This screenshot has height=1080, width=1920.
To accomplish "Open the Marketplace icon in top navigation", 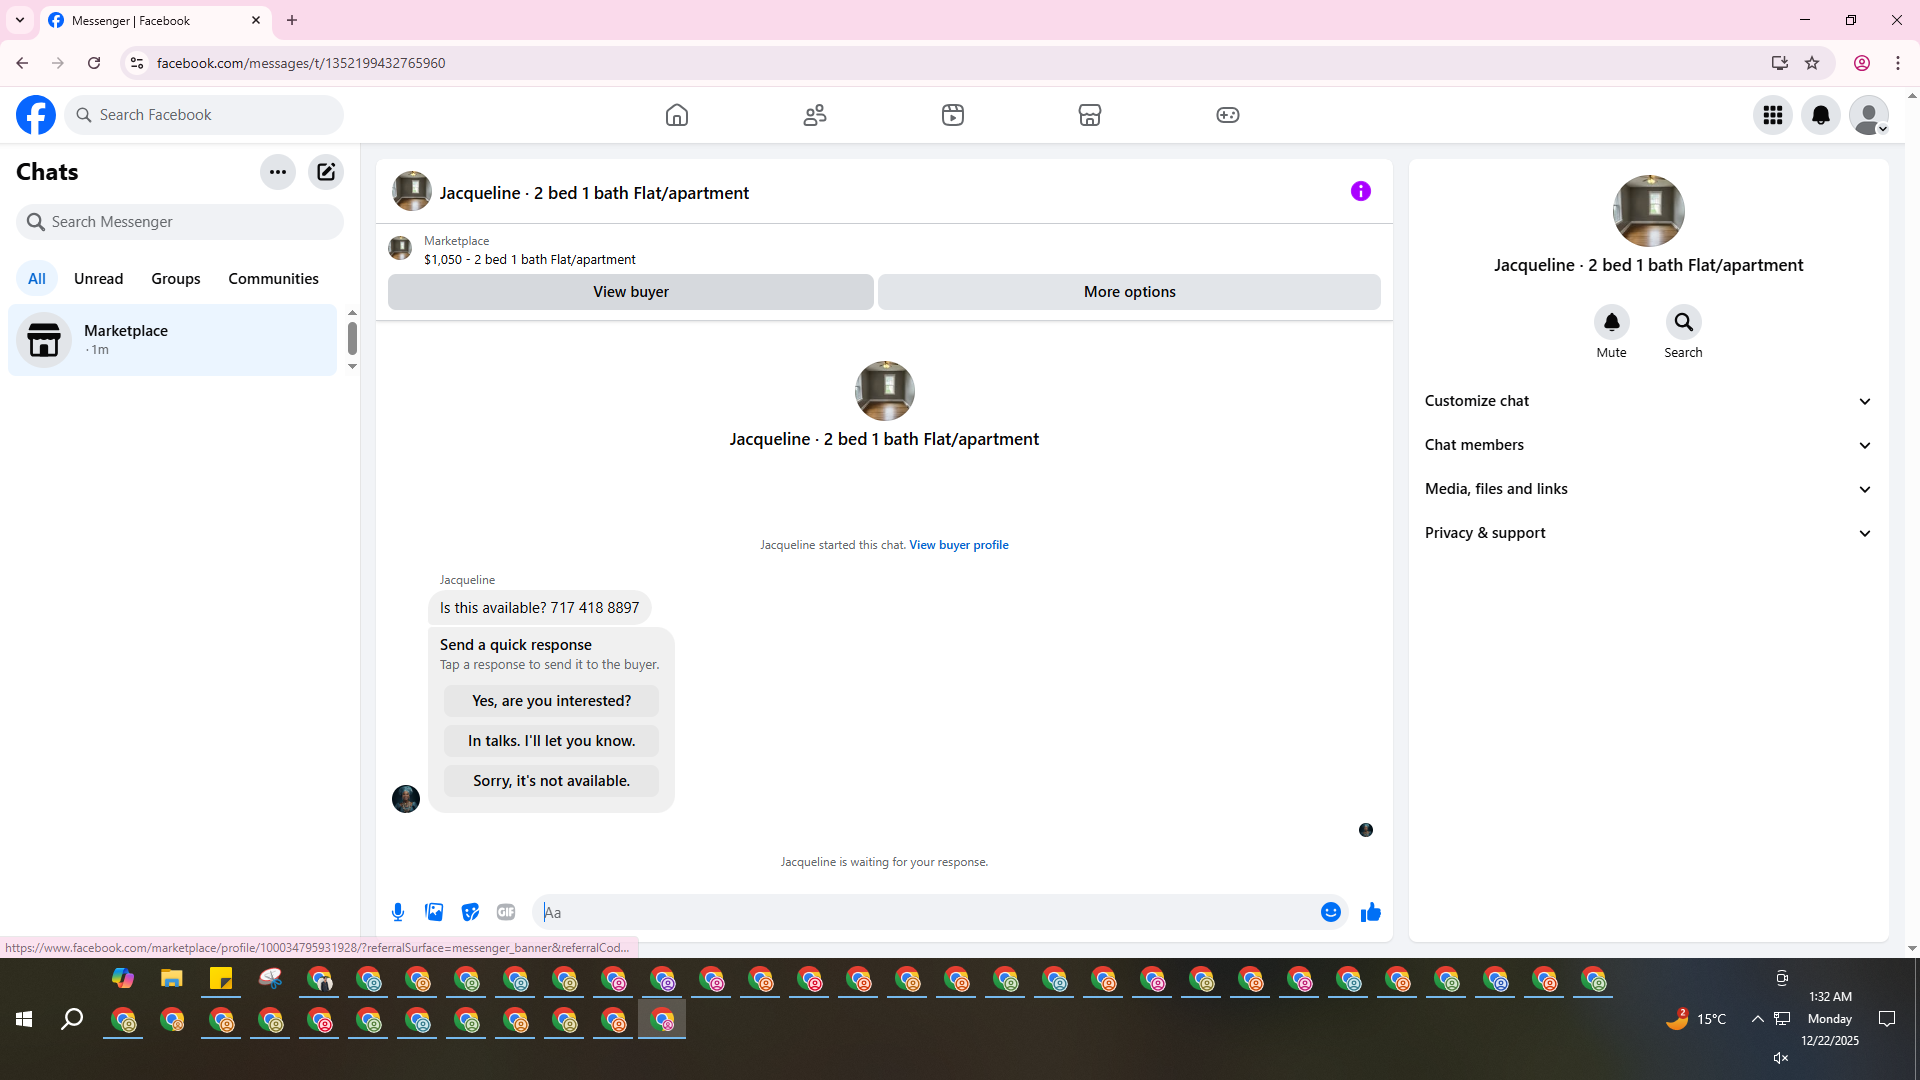I will (1090, 115).
